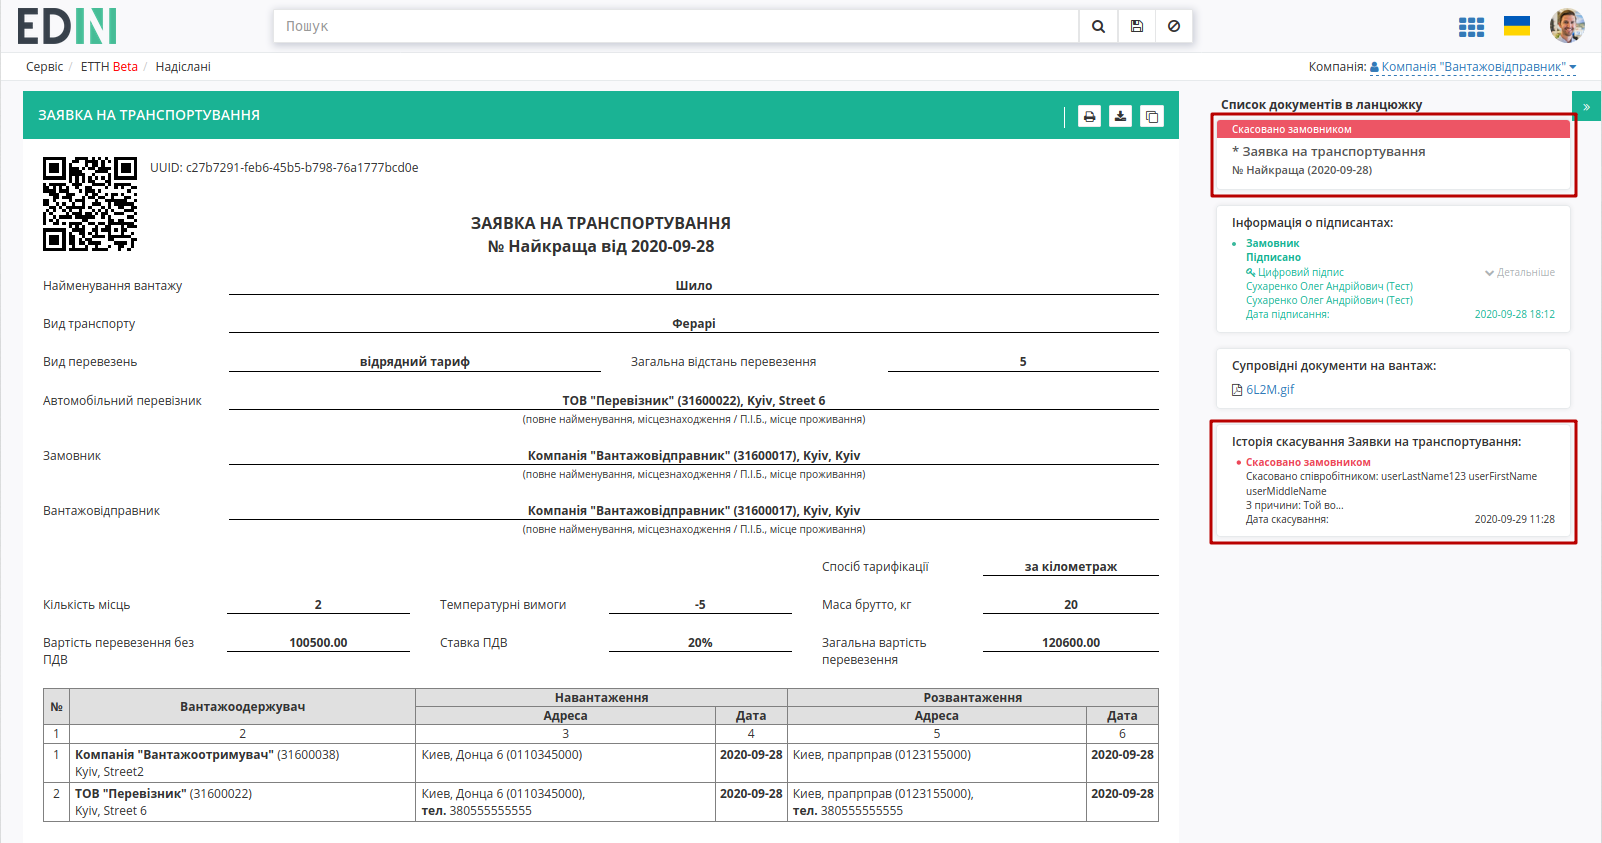Click the search magnifier icon
This screenshot has height=843, width=1602.
coord(1098,26)
